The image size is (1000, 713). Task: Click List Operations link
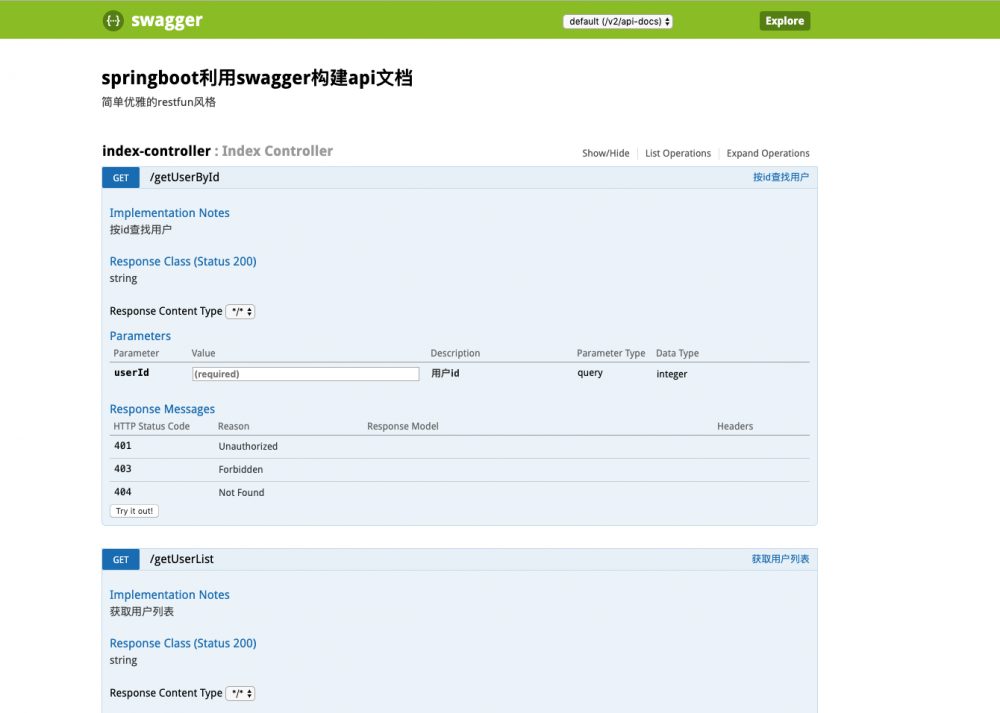(x=677, y=153)
